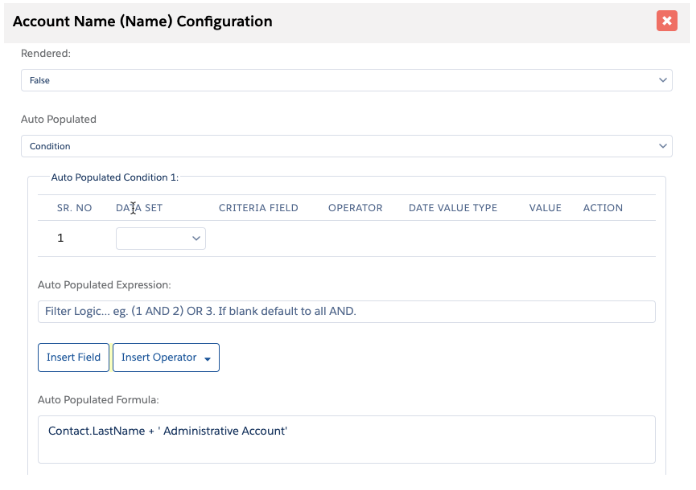This screenshot has width=696, height=490.
Task: Click the VALUE column header
Action: [x=545, y=208]
